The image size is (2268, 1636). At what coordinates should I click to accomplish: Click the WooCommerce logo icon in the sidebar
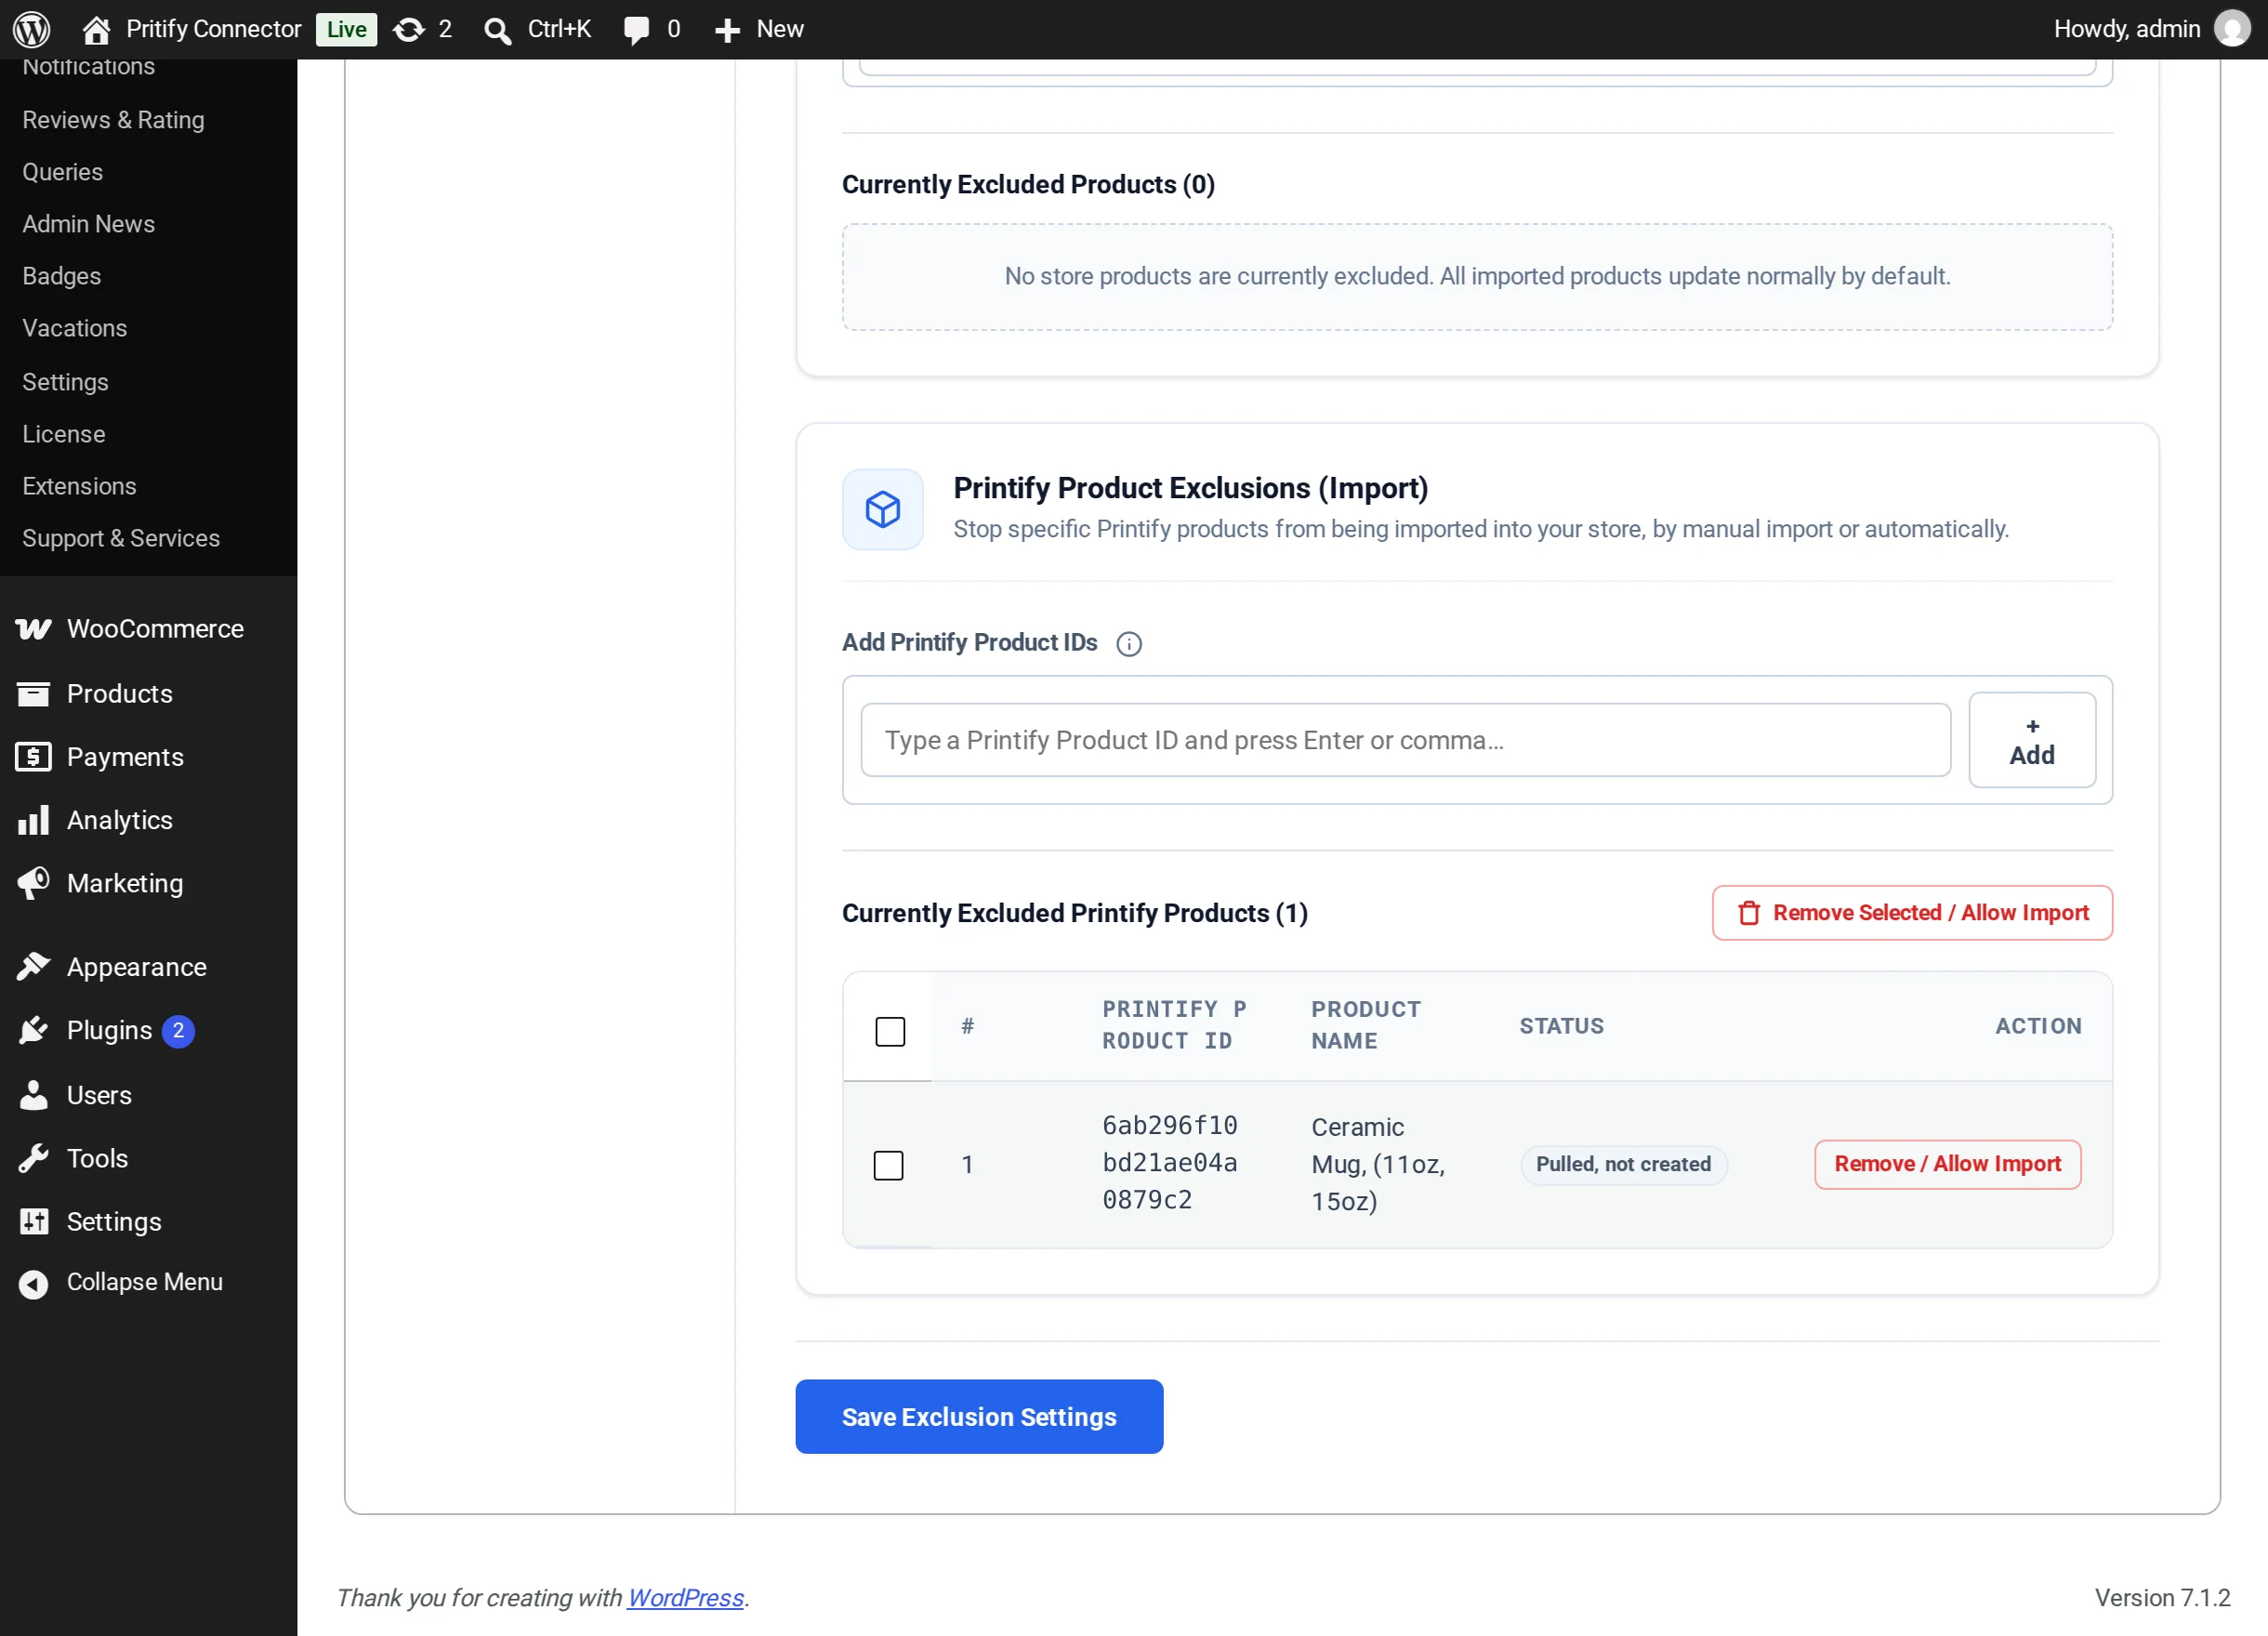click(x=33, y=628)
